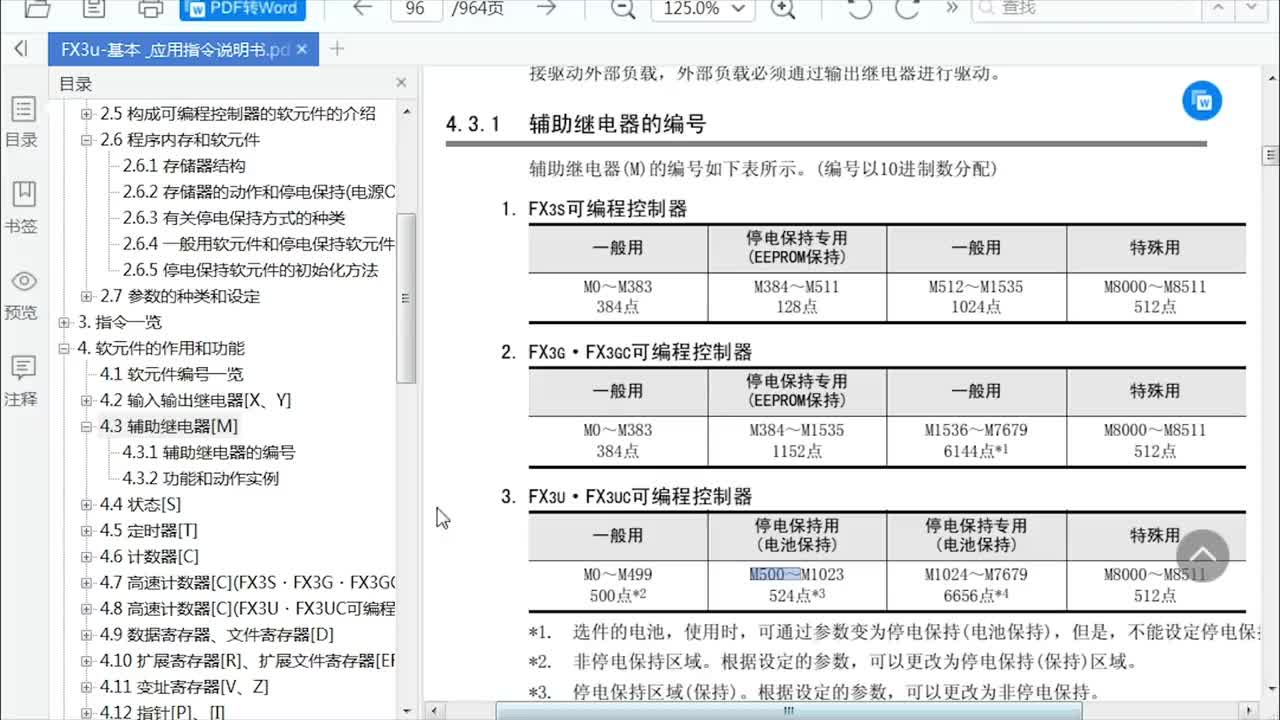
Task: Go to next page with right arrow
Action: (x=546, y=8)
